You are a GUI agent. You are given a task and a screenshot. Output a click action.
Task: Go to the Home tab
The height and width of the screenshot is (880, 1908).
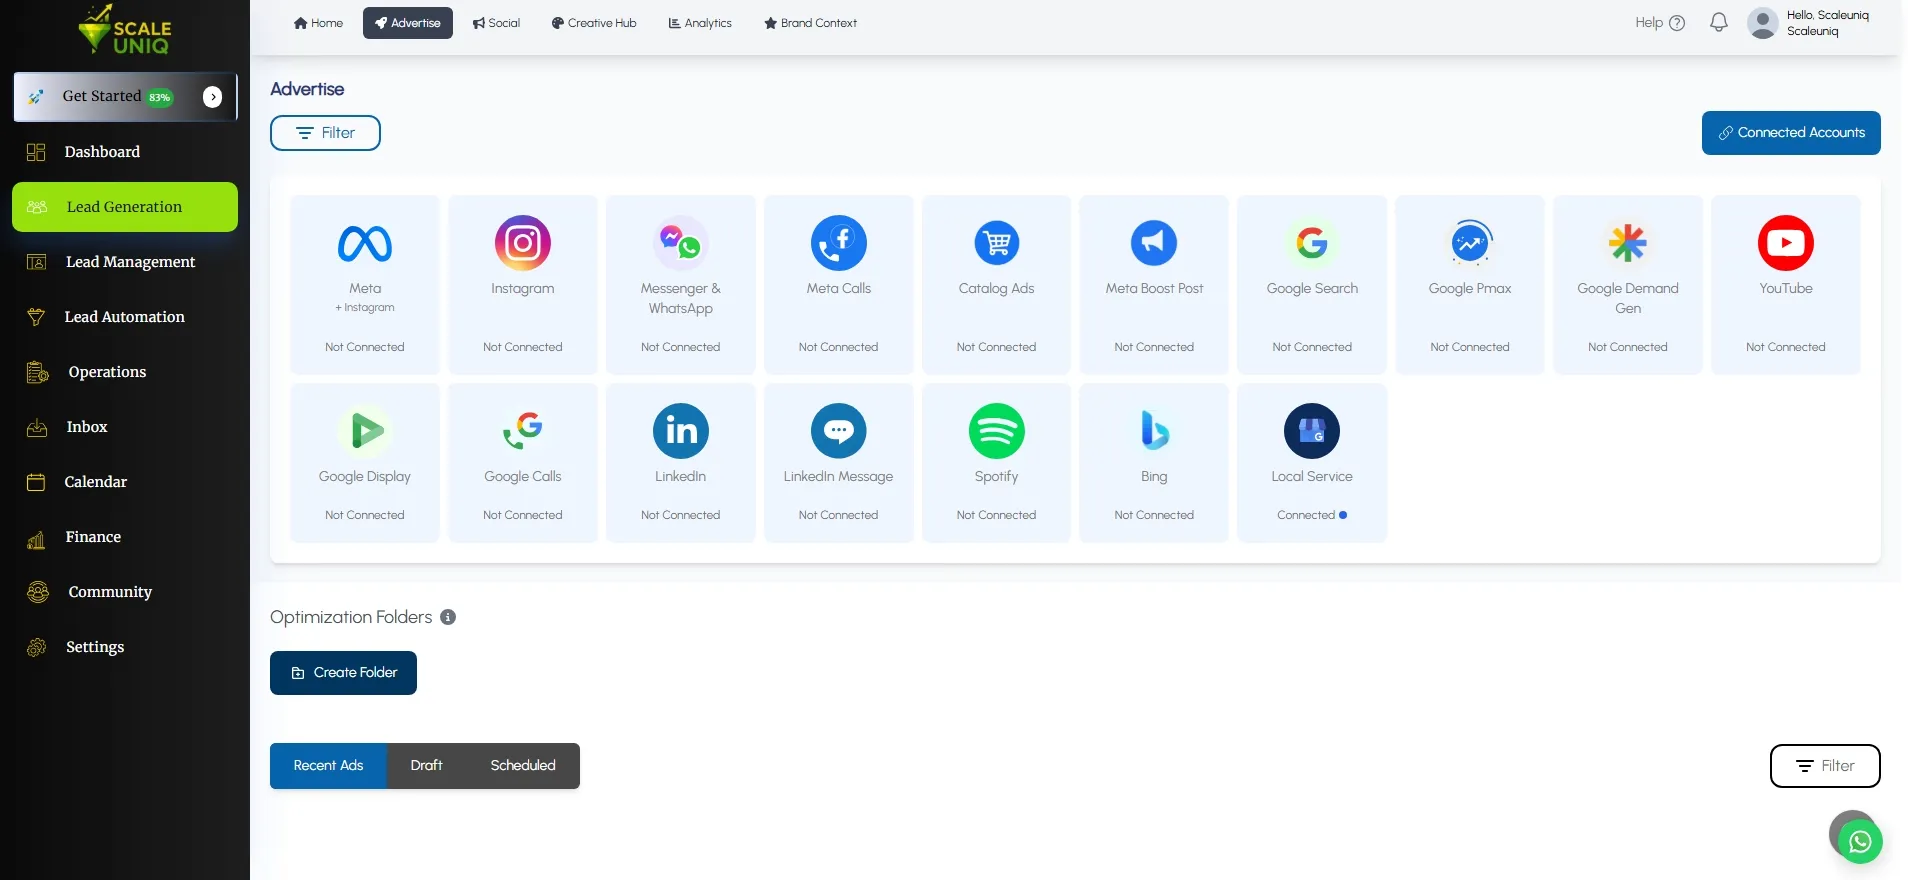318,23
